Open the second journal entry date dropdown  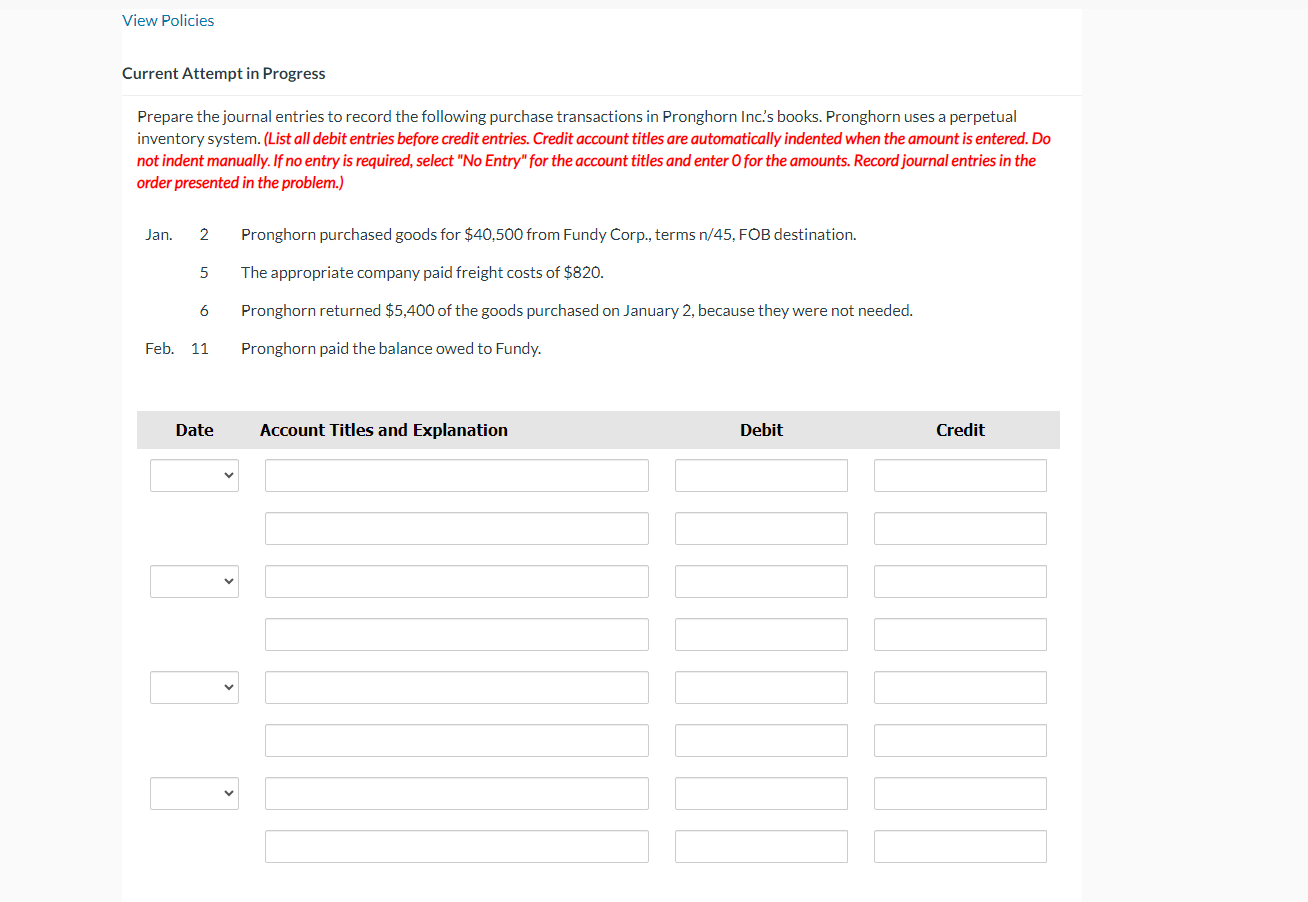(194, 581)
